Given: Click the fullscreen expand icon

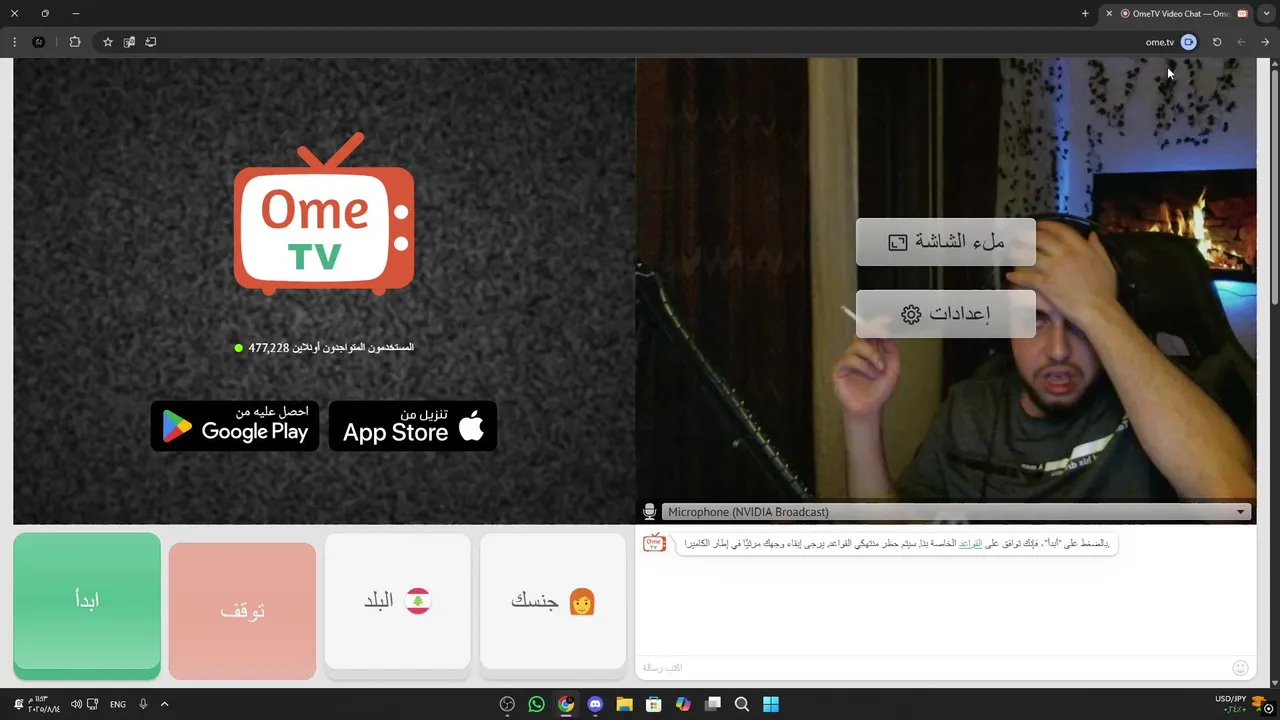Looking at the screenshot, I should coord(898,242).
